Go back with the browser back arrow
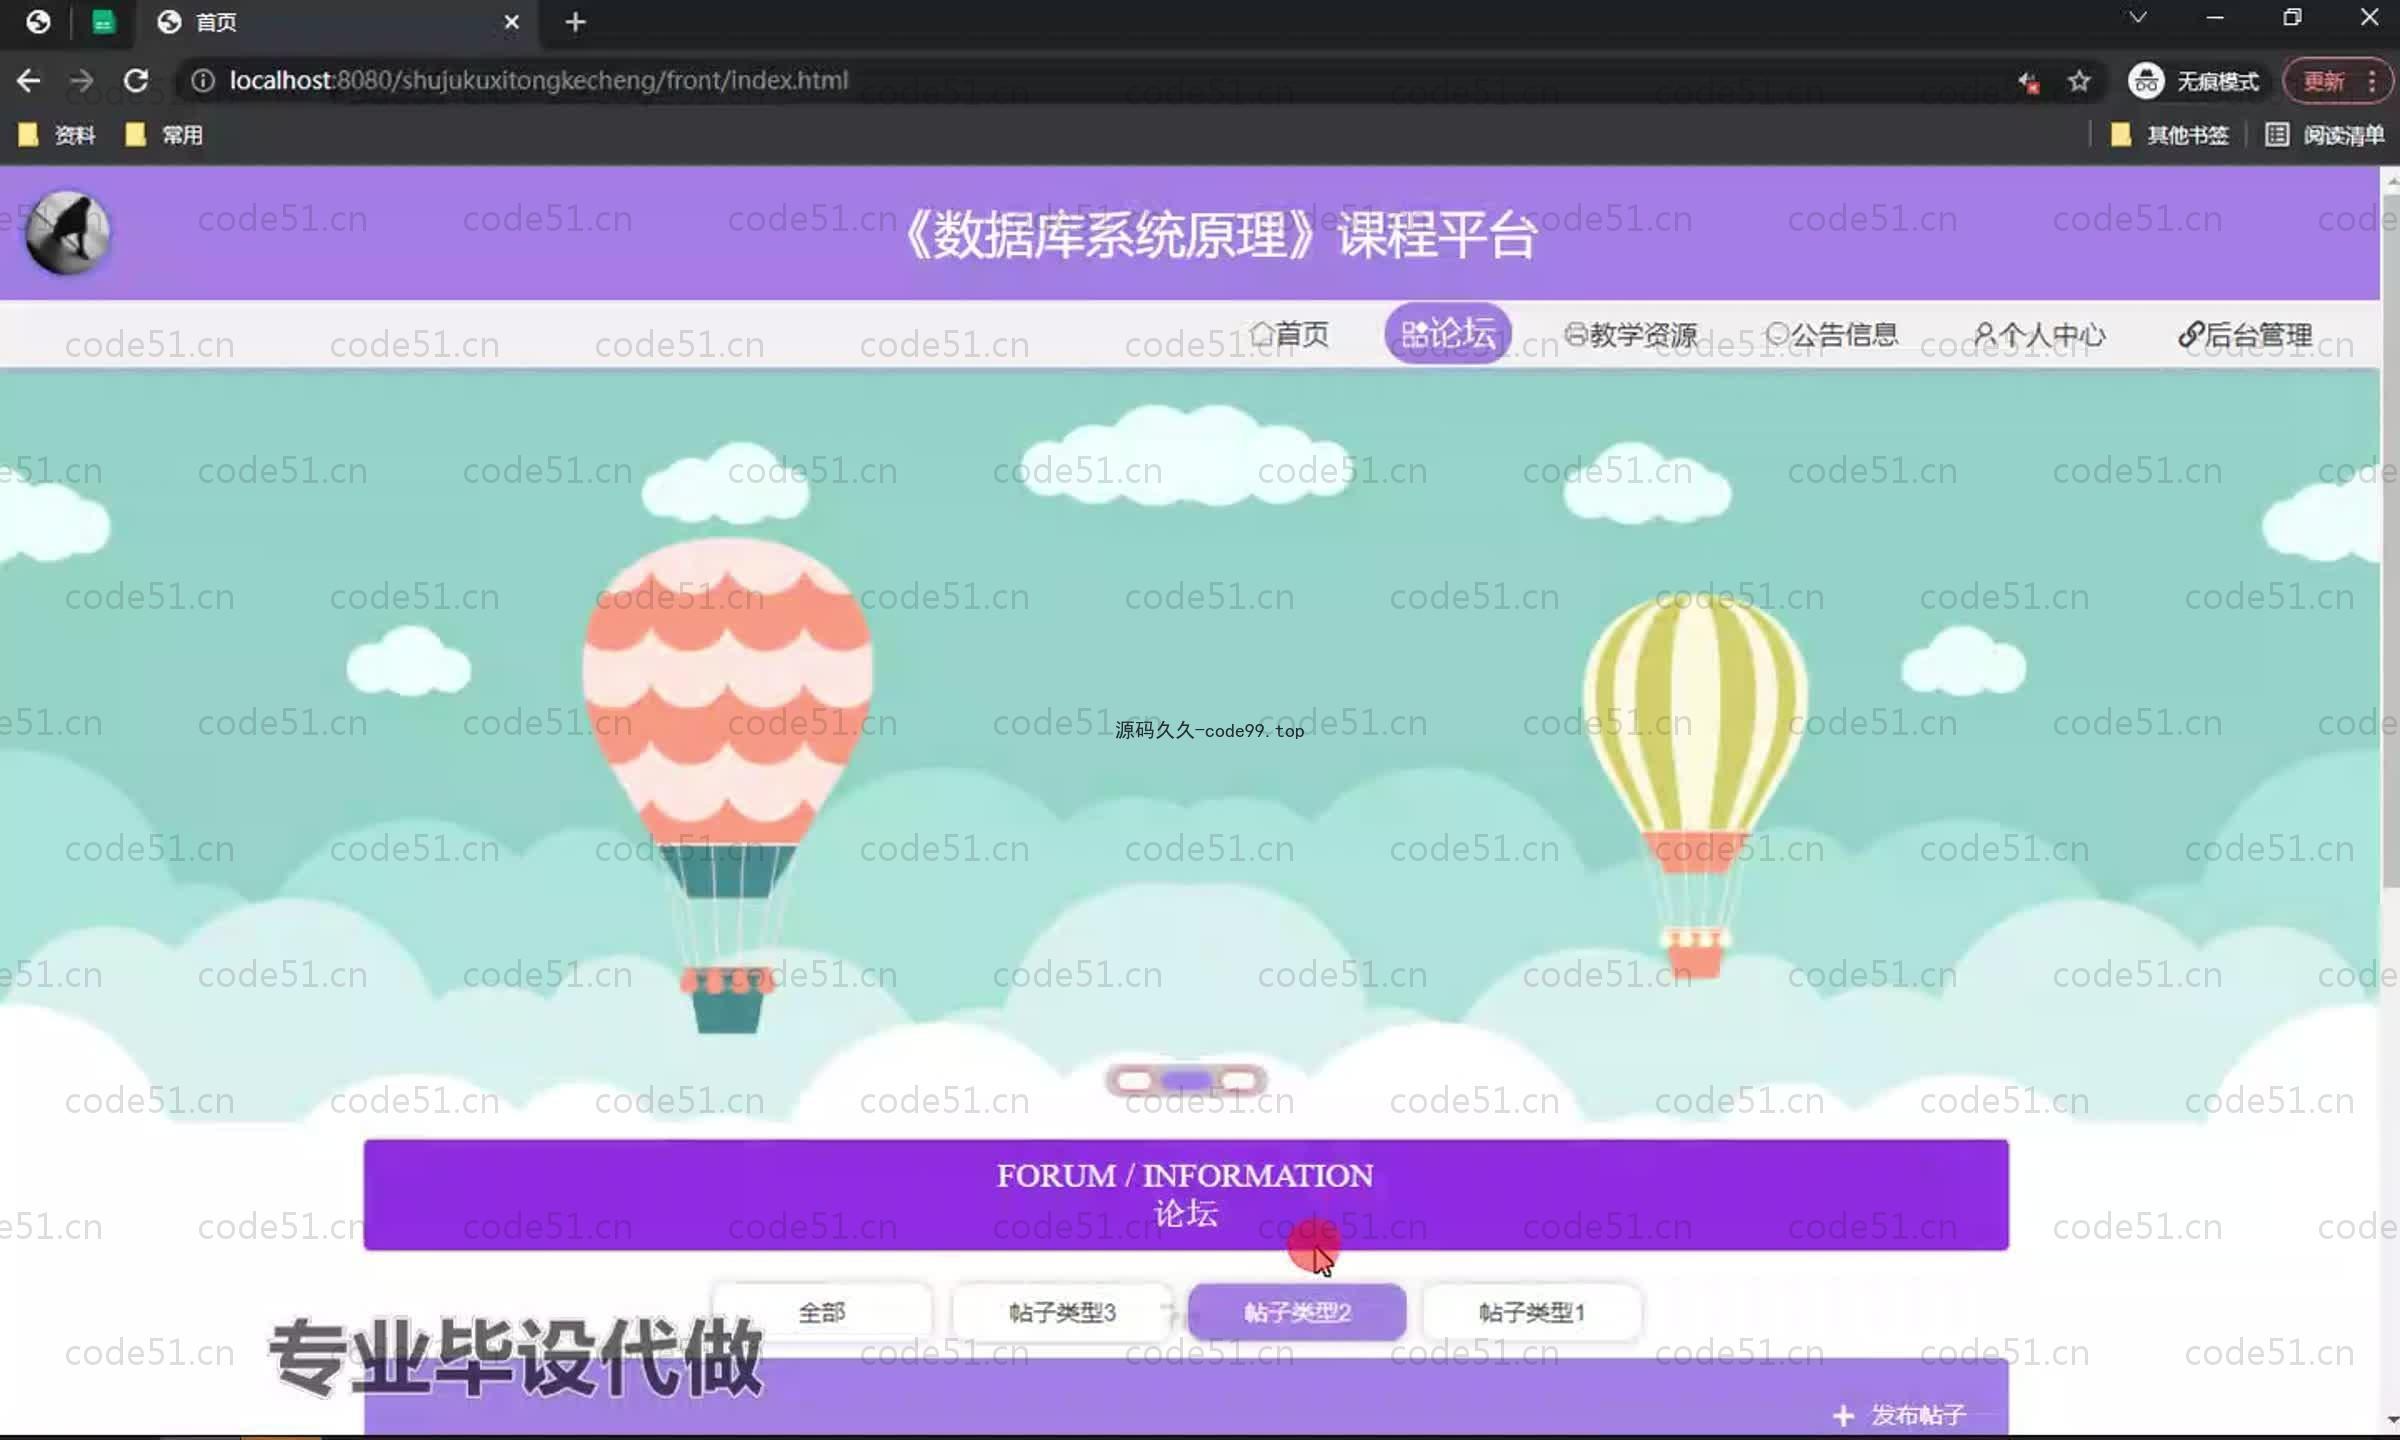The image size is (2400, 1440). pyautogui.click(x=29, y=80)
